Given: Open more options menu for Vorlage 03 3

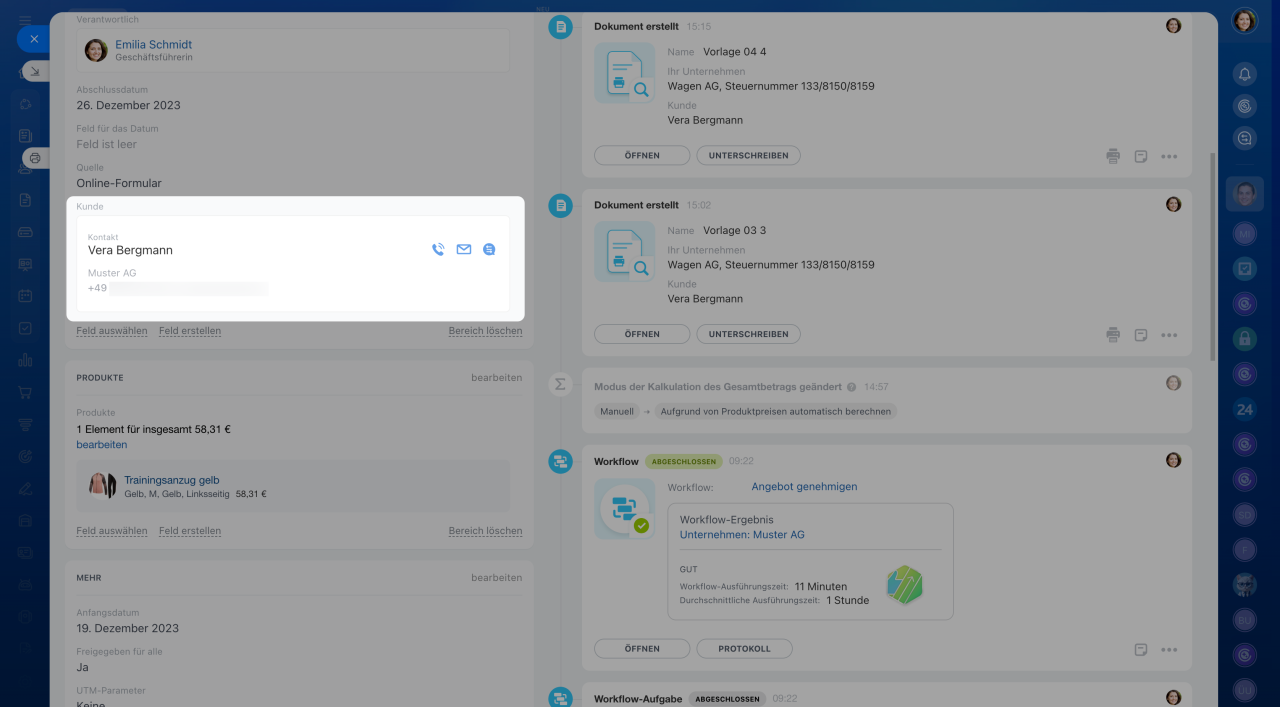Looking at the screenshot, I should coord(1169,335).
